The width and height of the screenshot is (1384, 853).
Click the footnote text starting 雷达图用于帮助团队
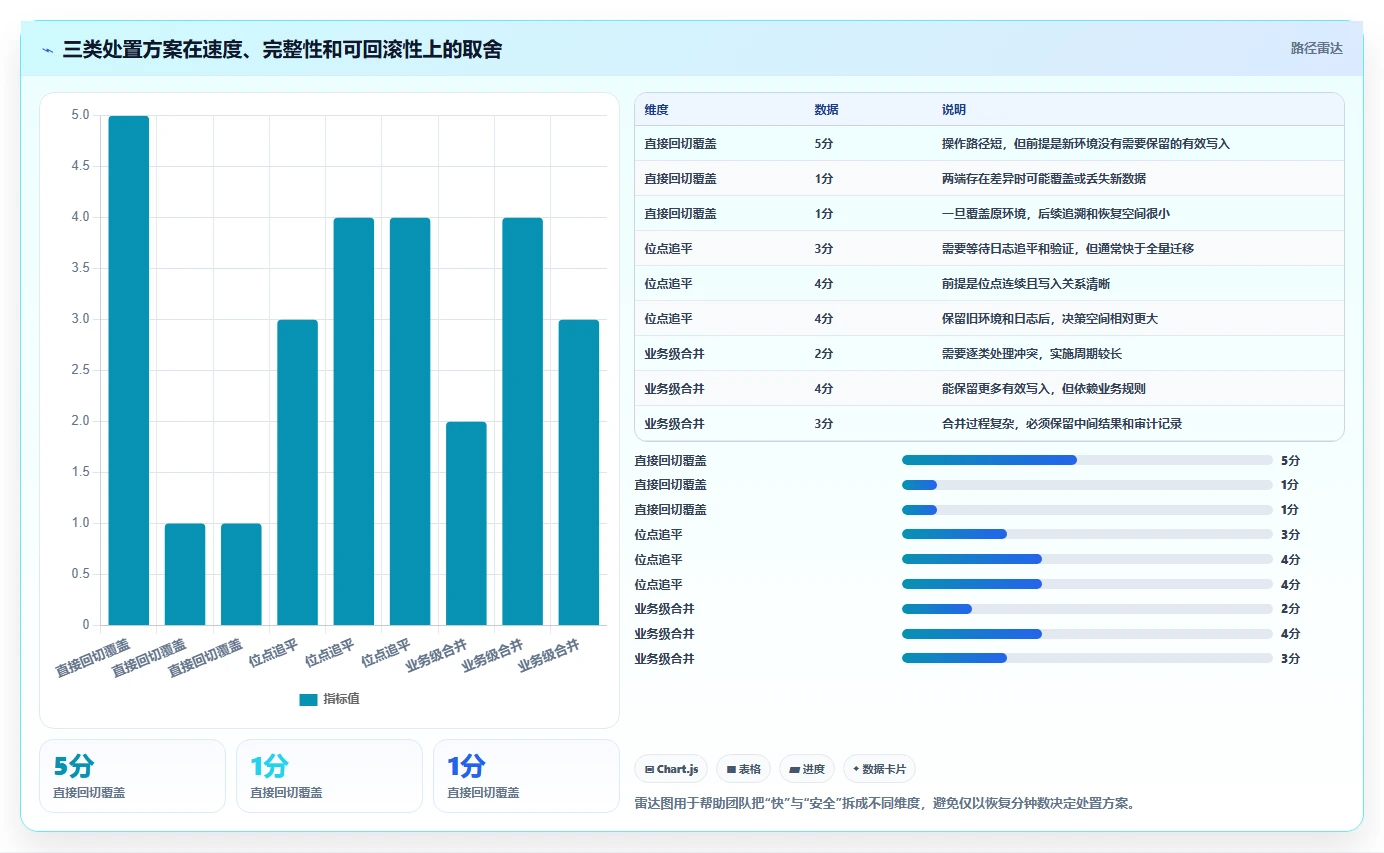pyautogui.click(x=884, y=803)
